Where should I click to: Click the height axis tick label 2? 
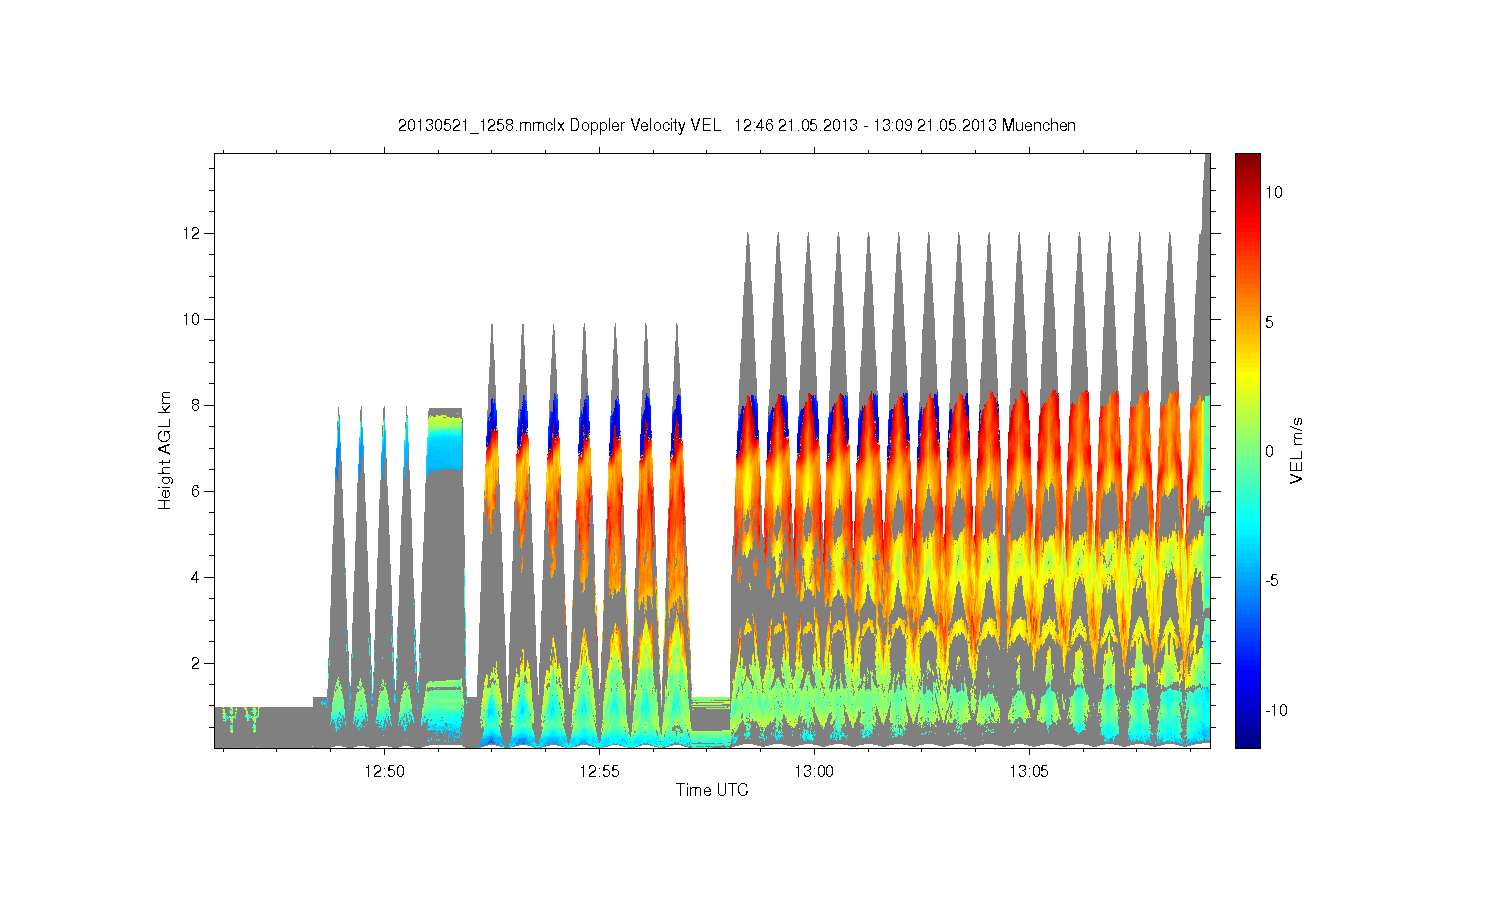point(195,663)
